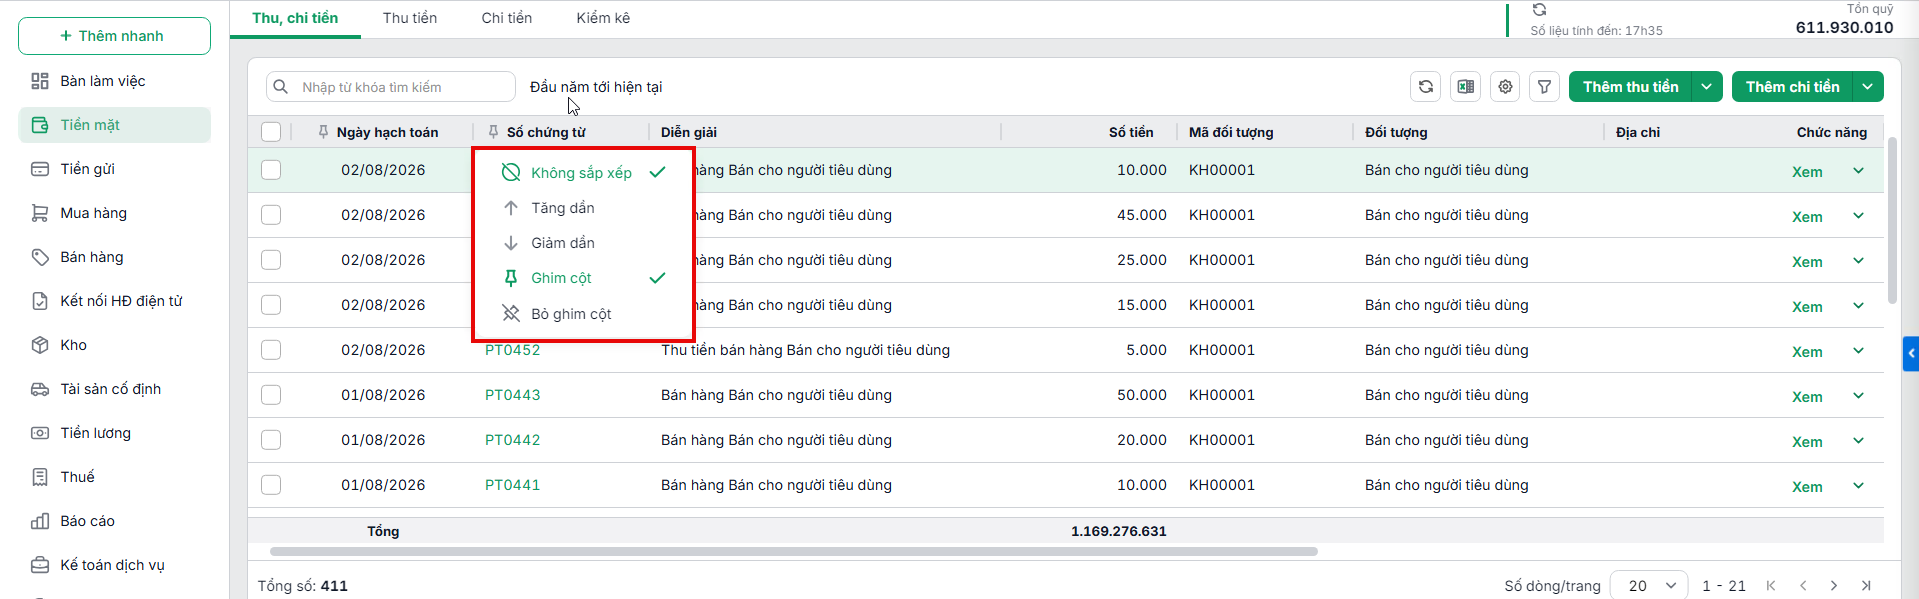
Task: Go to next page
Action: [x=1834, y=586]
